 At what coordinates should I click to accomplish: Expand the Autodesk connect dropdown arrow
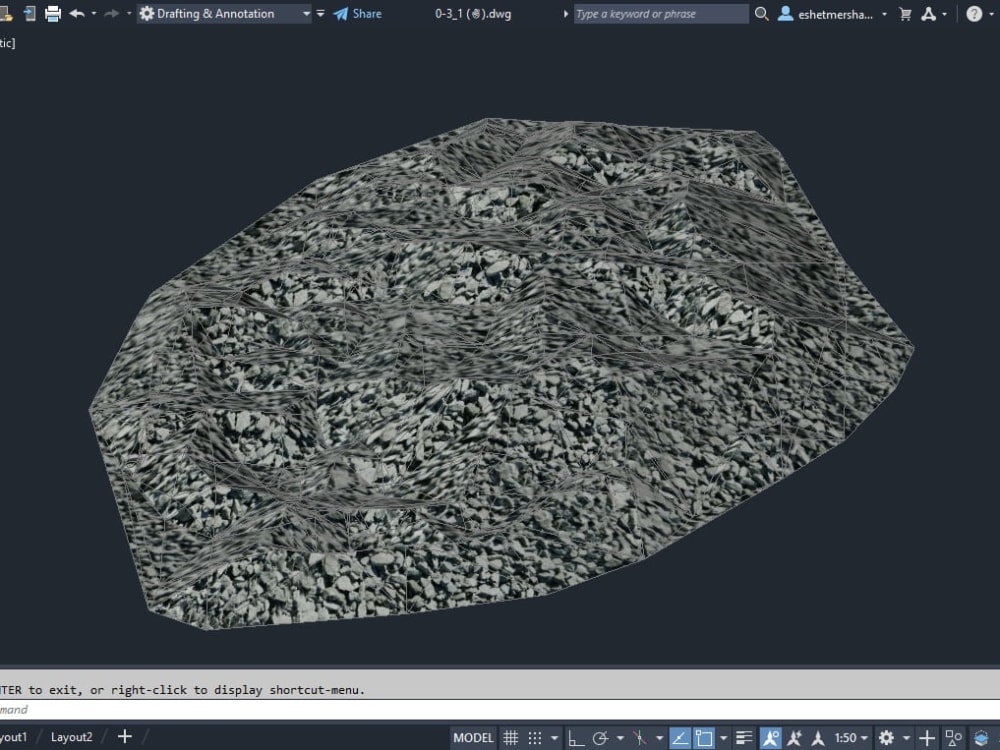[945, 13]
